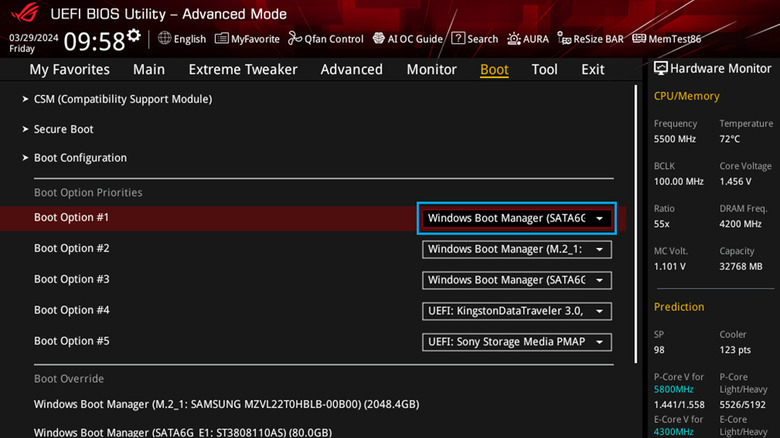Switch to the Extreme Tweaker tab
This screenshot has height=438, width=780.
[x=243, y=69]
